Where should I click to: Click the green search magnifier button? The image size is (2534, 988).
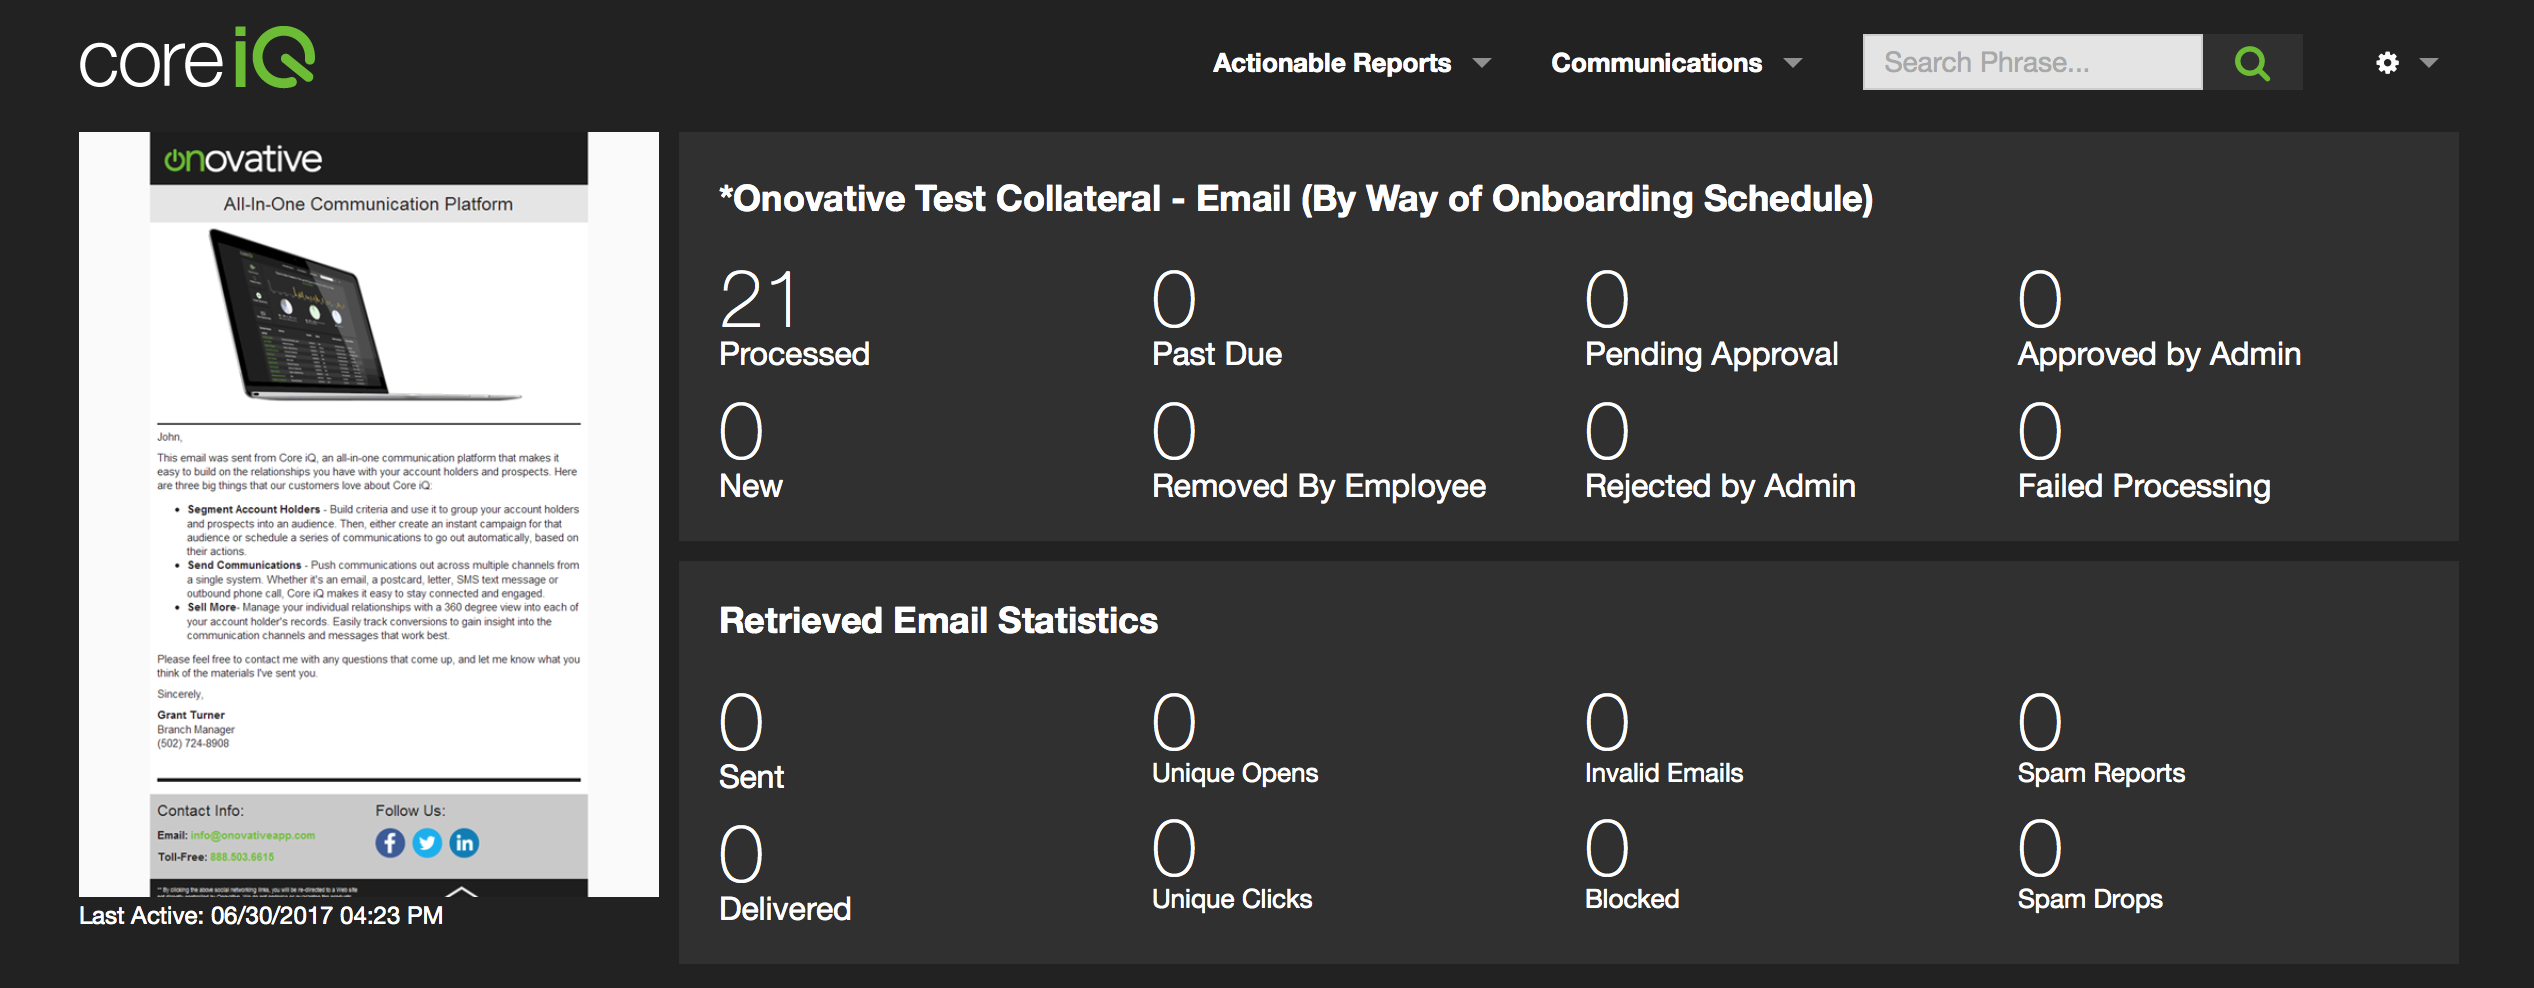(2252, 63)
